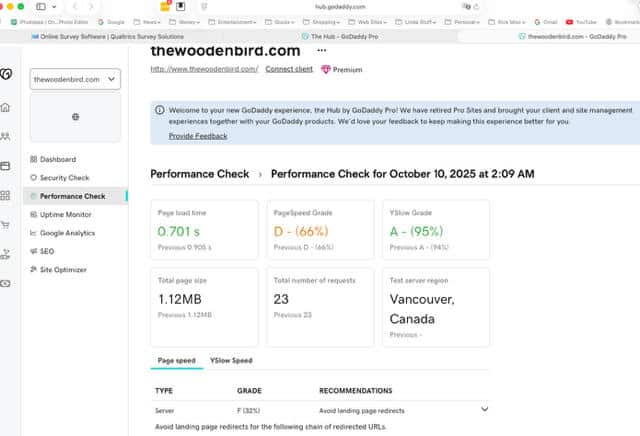The image size is (640, 436).
Task: Open the four-squares grid icon in left rail
Action: tap(5, 196)
